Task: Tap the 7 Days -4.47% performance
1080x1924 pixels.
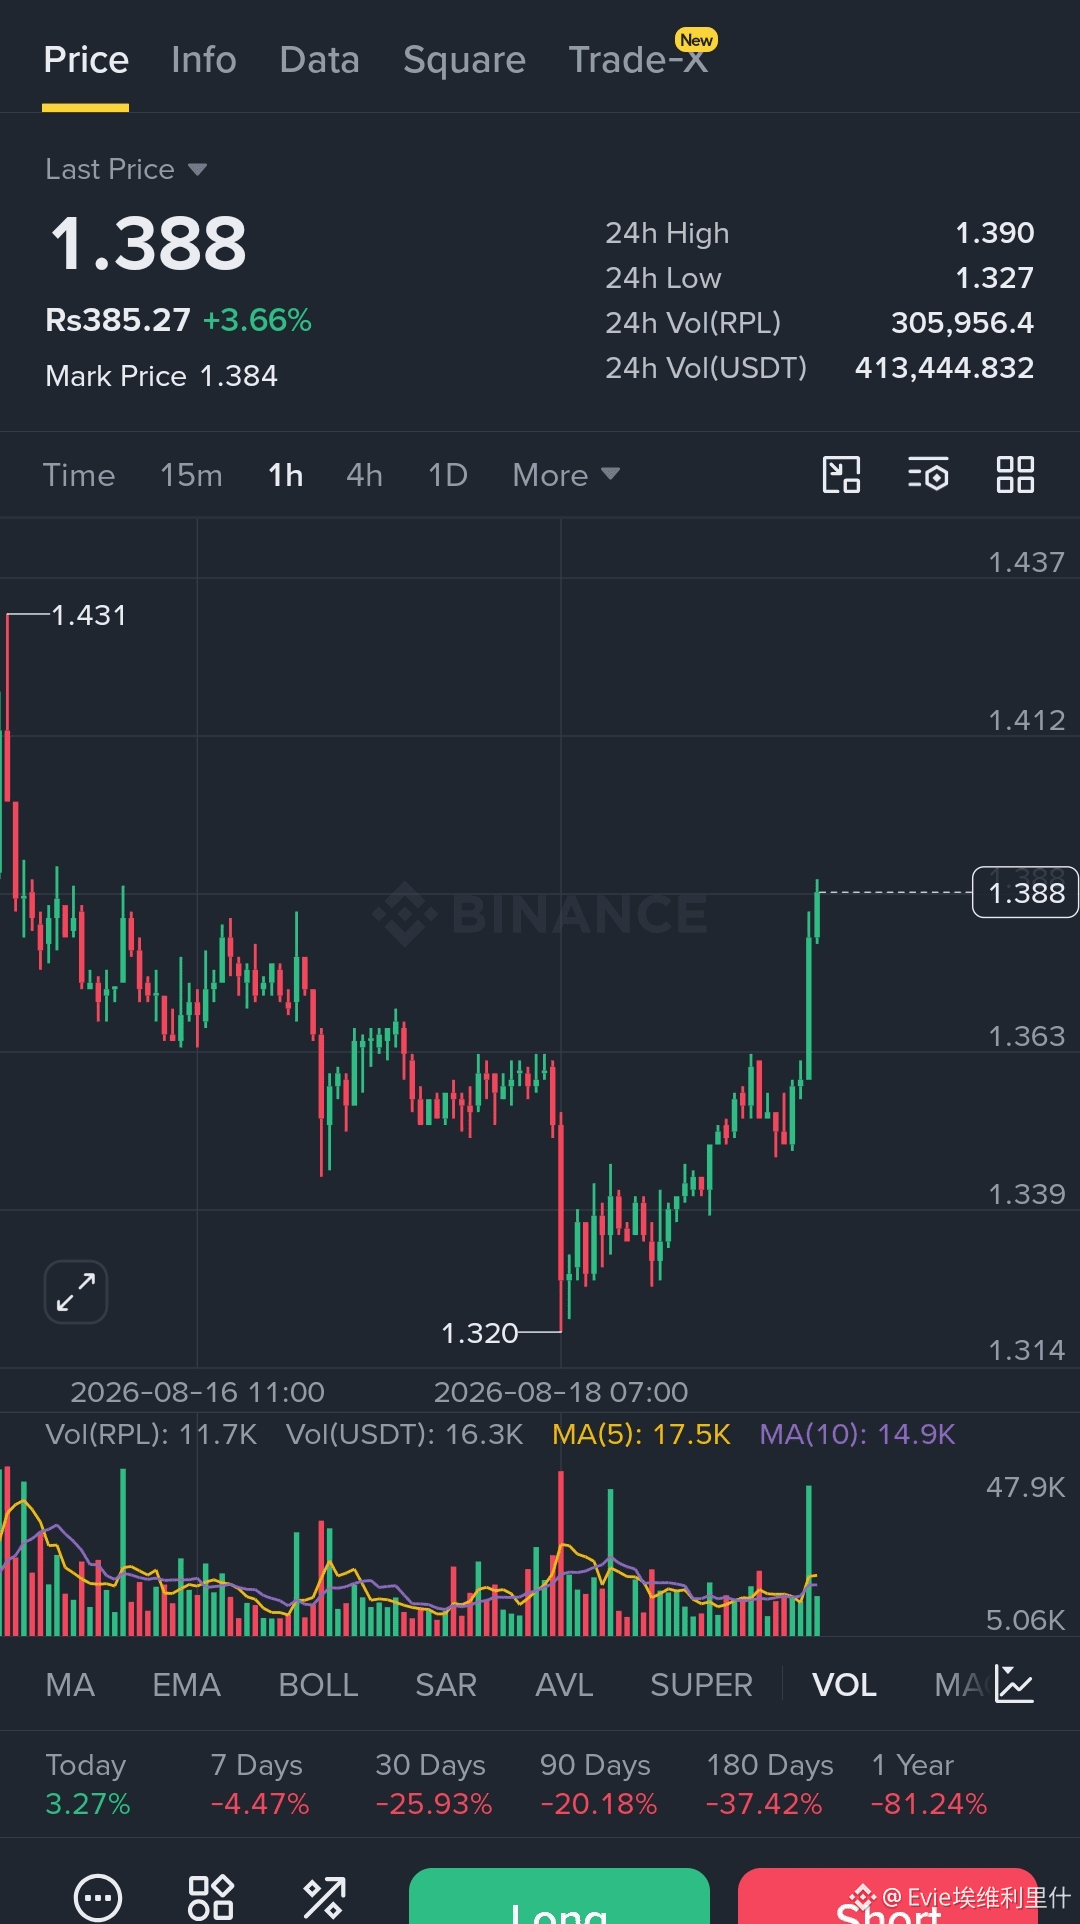Action: [260, 1784]
